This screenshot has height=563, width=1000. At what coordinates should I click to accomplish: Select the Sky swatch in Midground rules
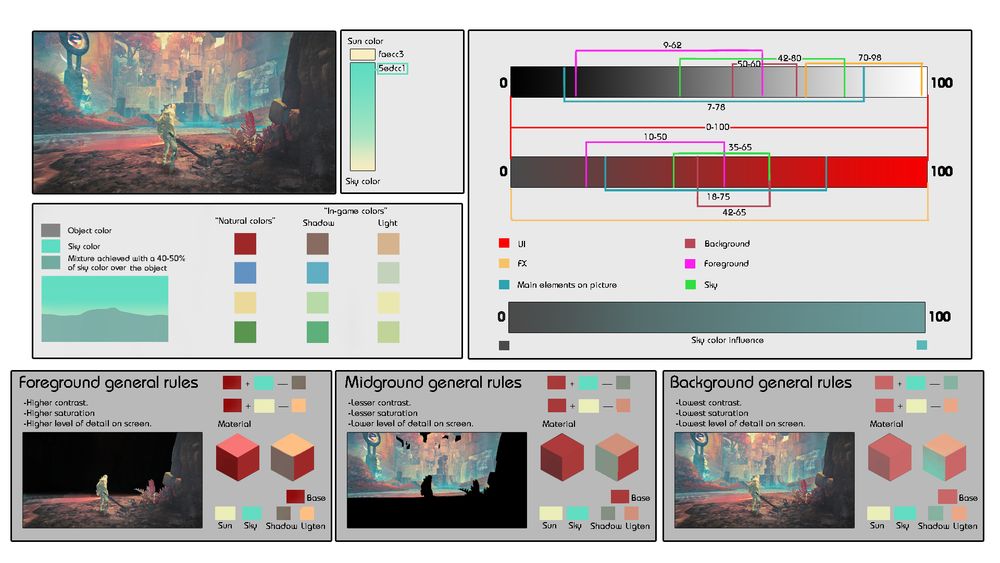coord(577,513)
